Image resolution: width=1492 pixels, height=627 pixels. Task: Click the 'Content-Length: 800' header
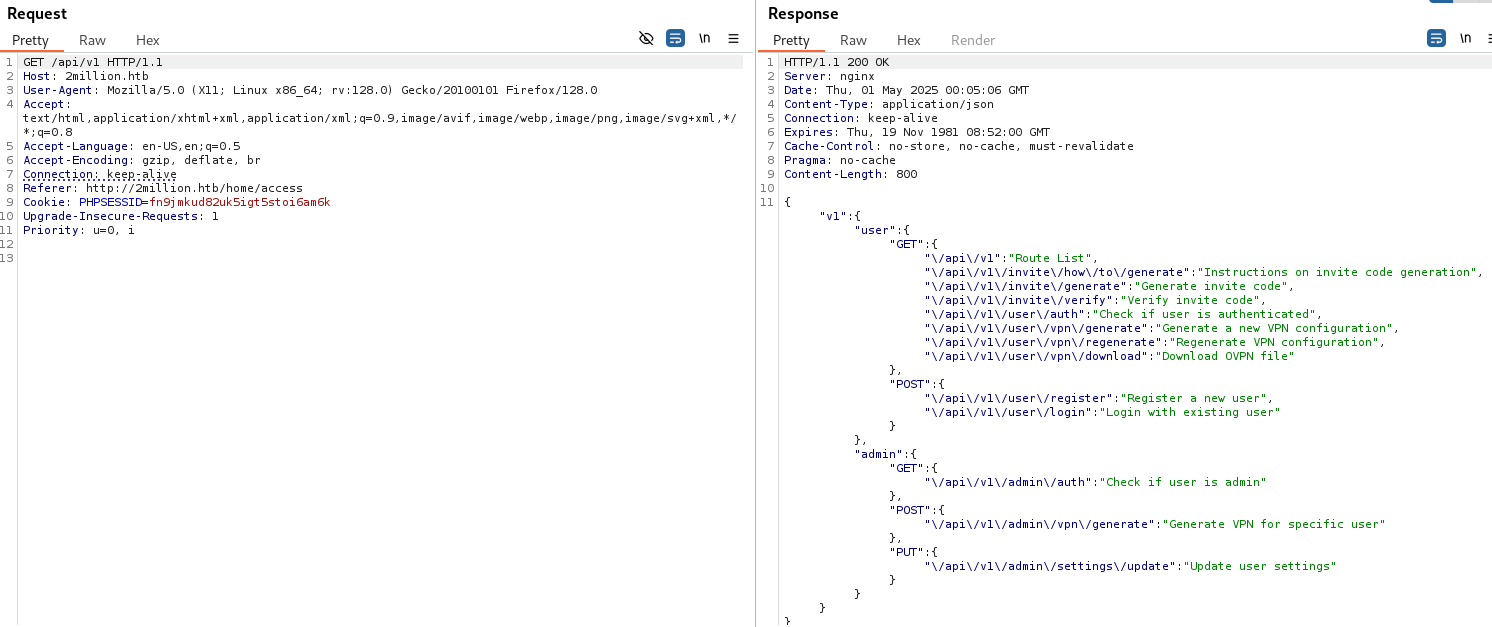coord(850,174)
